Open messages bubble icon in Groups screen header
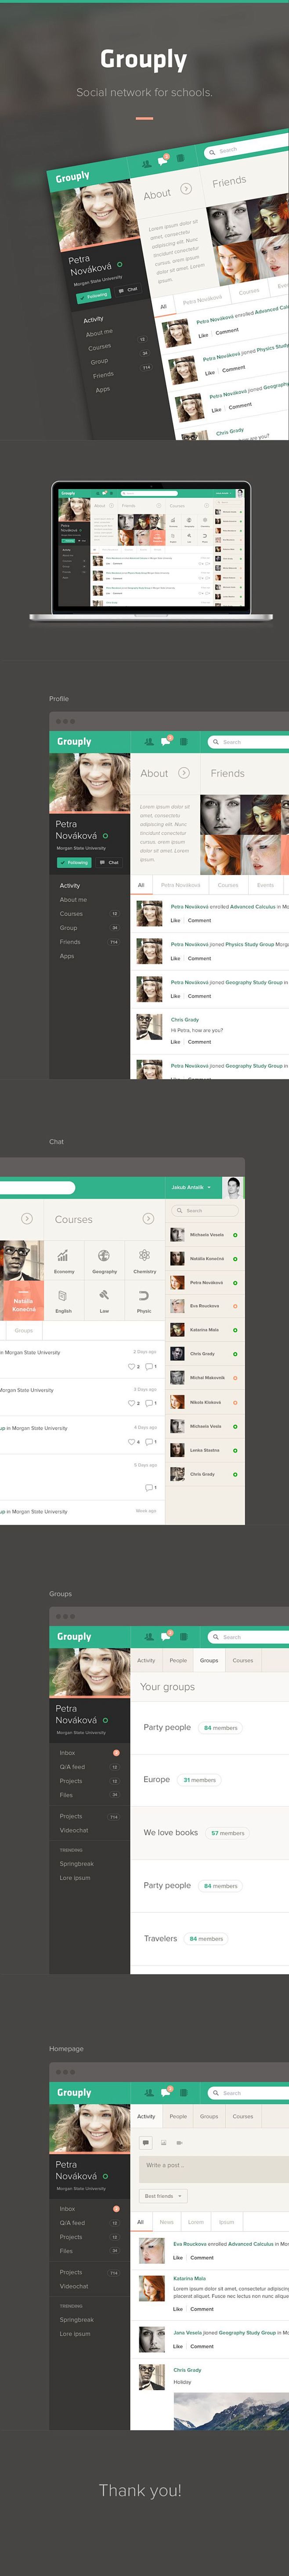The image size is (289, 2576). (167, 1636)
